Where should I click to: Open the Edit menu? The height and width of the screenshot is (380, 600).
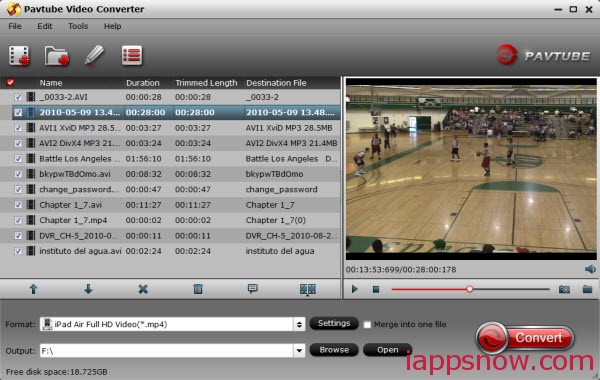click(45, 26)
